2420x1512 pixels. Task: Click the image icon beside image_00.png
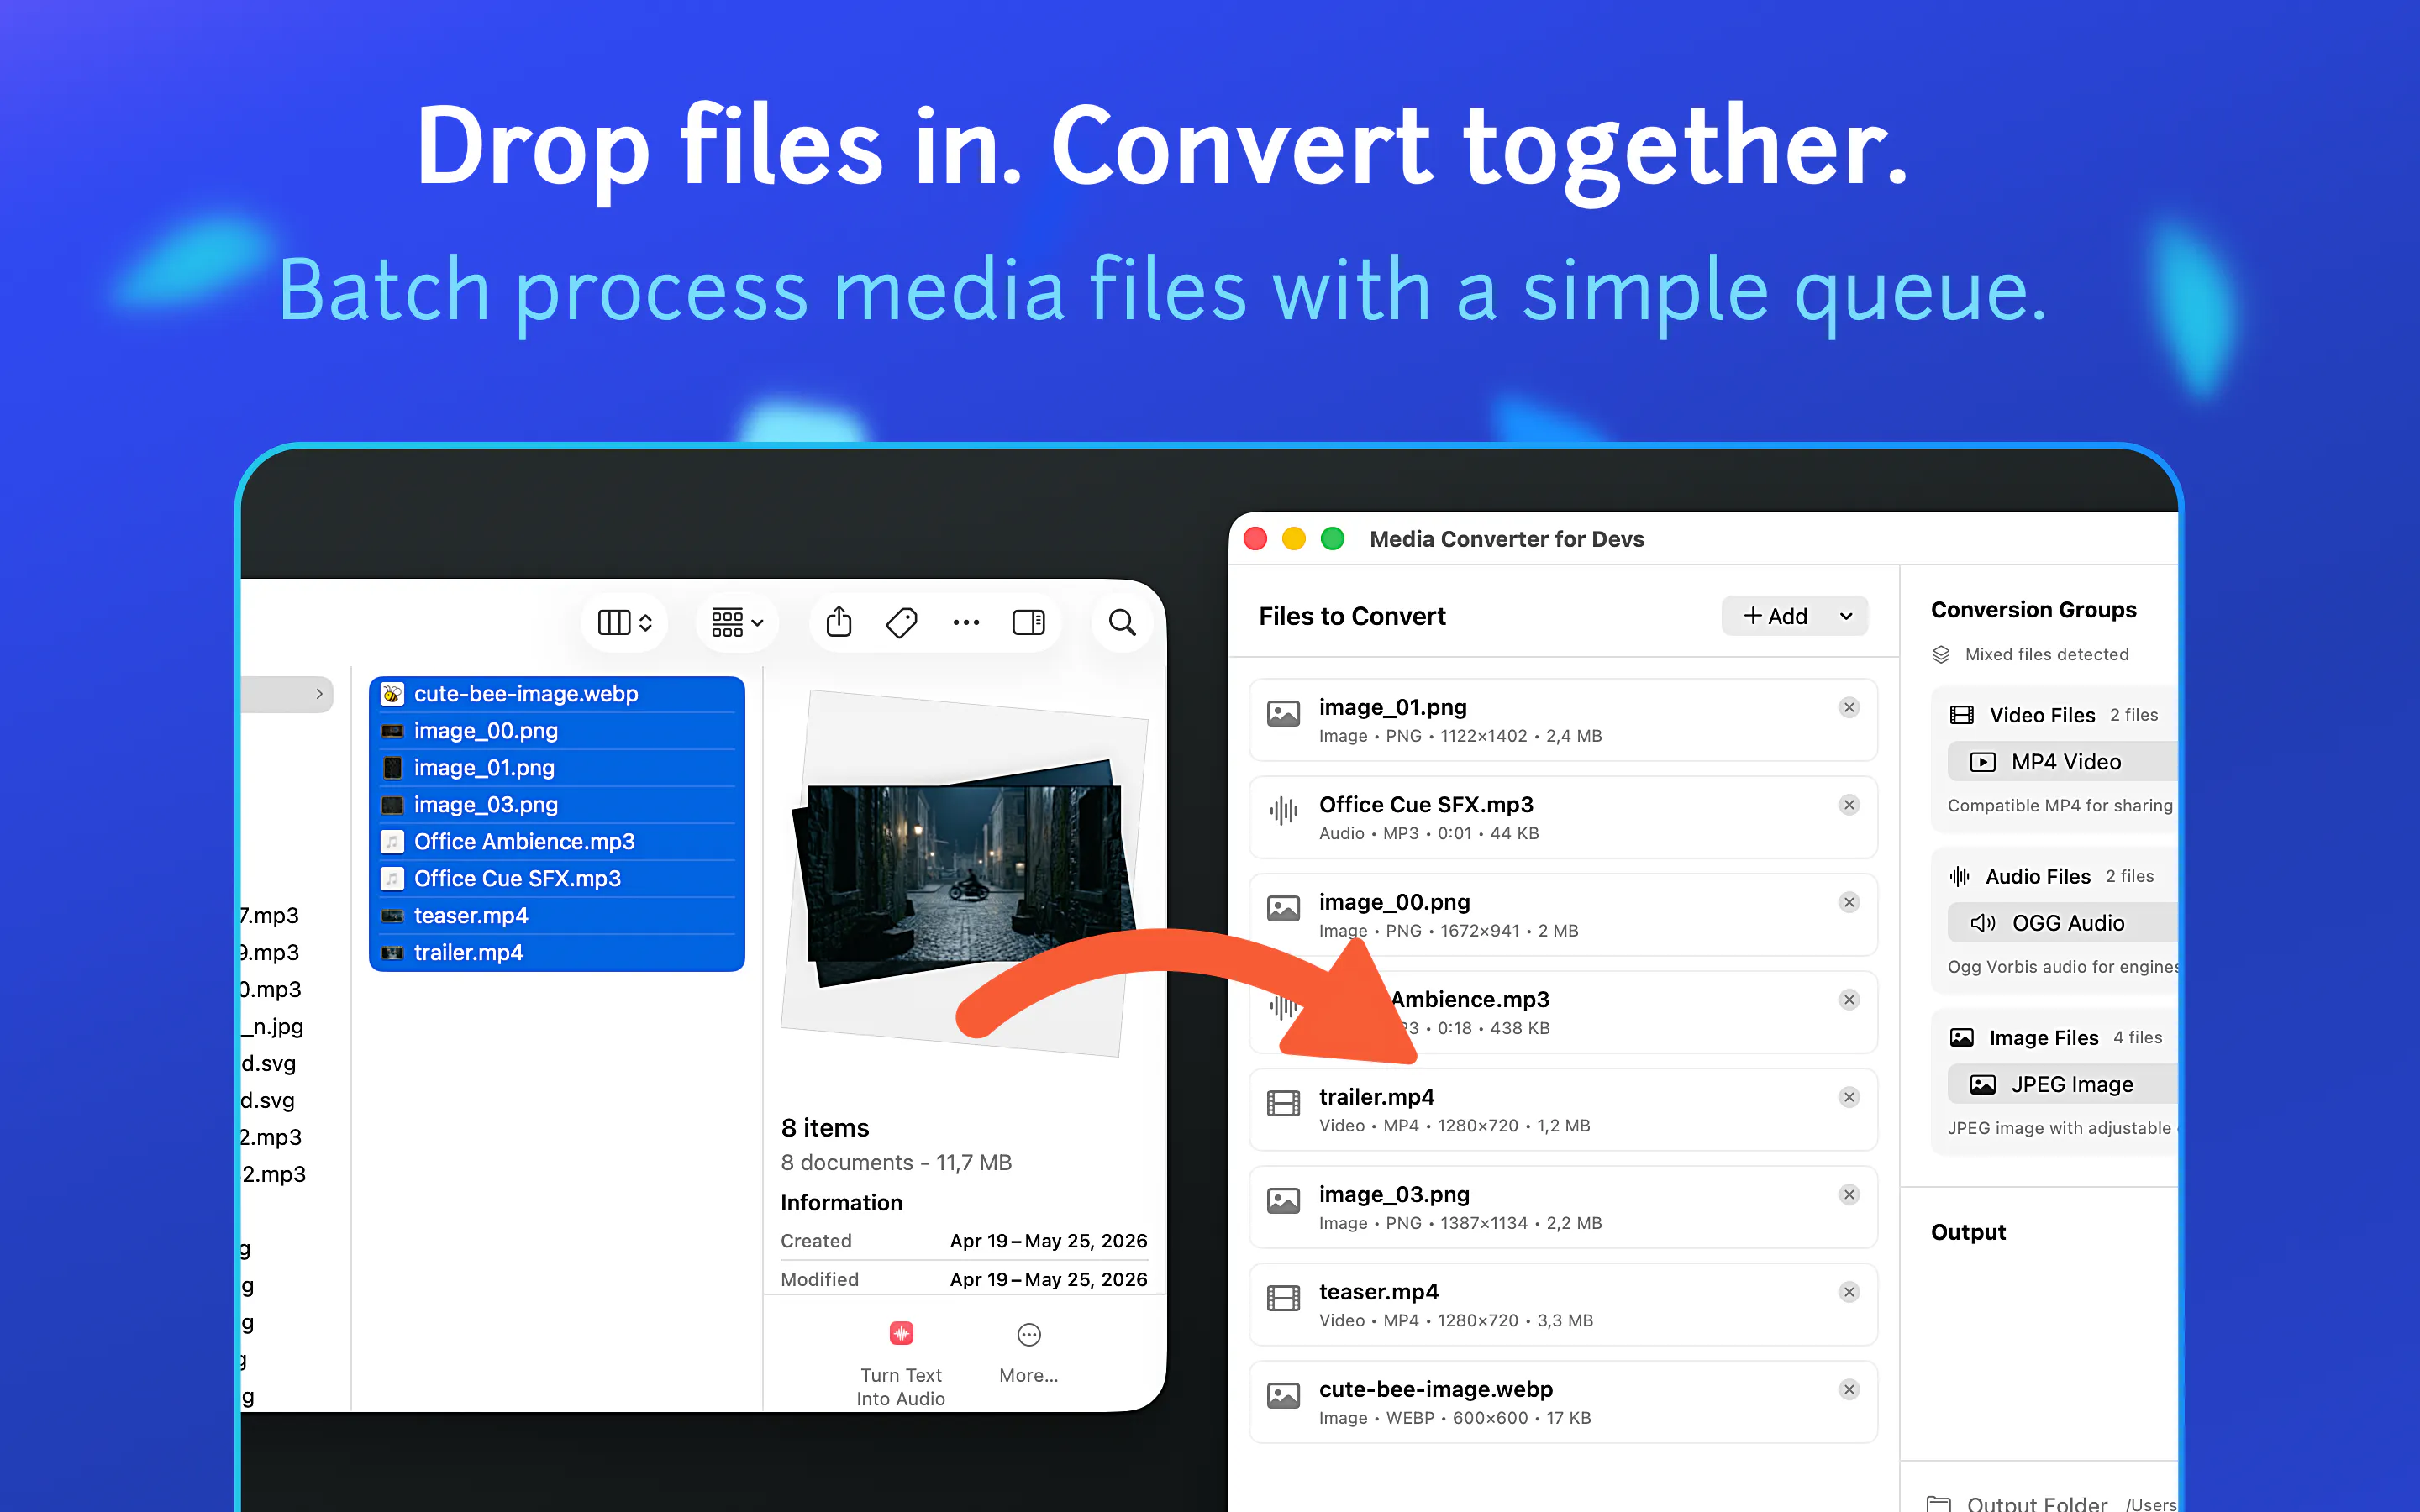(x=1283, y=908)
